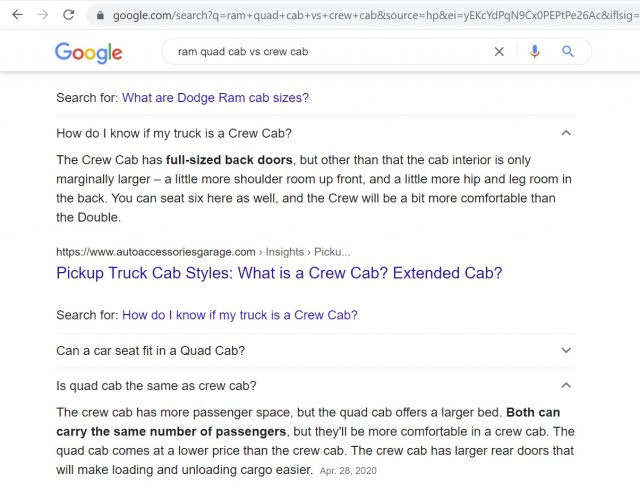This screenshot has height=491, width=640.
Task: Search for 'How do I know if my truck is a Crew Cab?' link
Action: [240, 315]
